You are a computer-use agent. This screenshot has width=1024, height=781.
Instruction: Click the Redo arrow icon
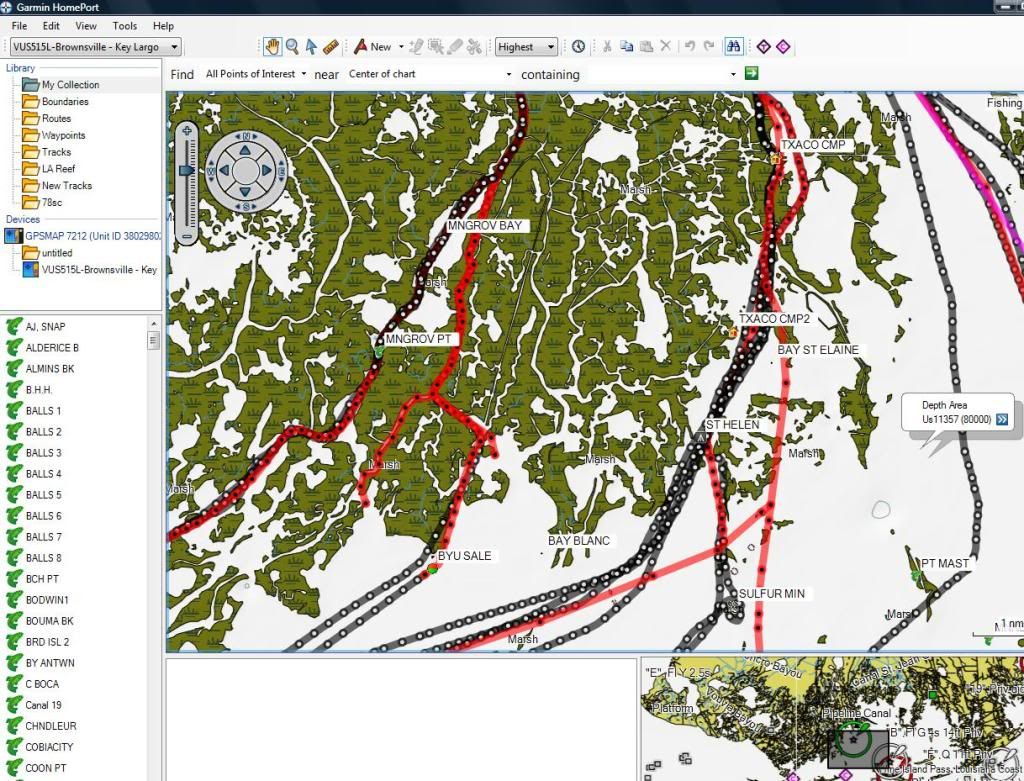pos(709,46)
